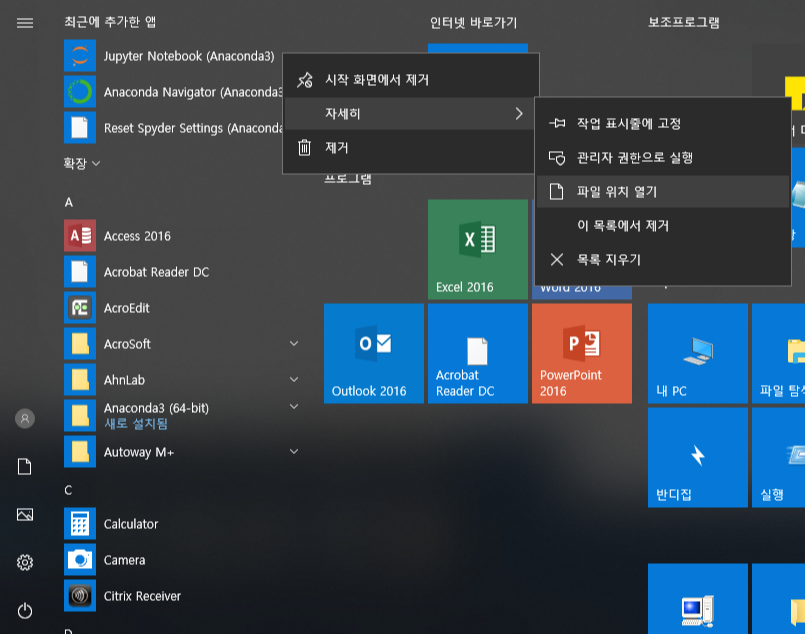Expand the AcroSoft folder chevron
The height and width of the screenshot is (634, 805).
point(294,343)
